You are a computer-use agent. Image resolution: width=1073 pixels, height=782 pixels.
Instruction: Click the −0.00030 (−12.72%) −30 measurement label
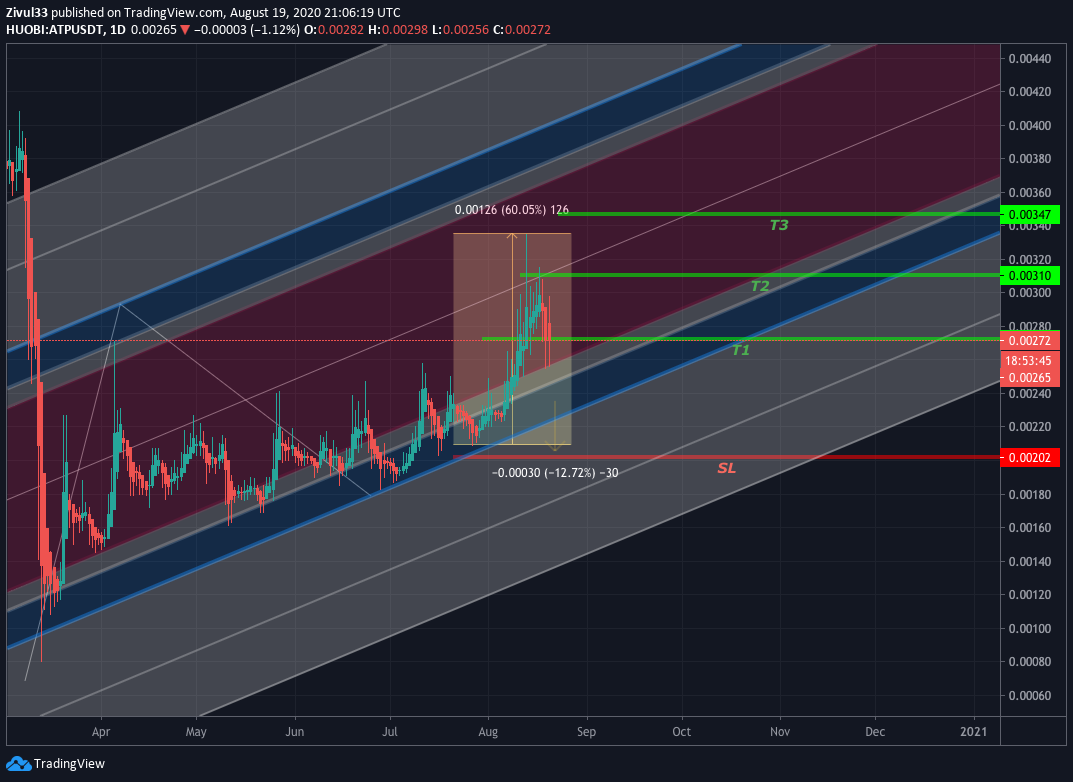555,473
